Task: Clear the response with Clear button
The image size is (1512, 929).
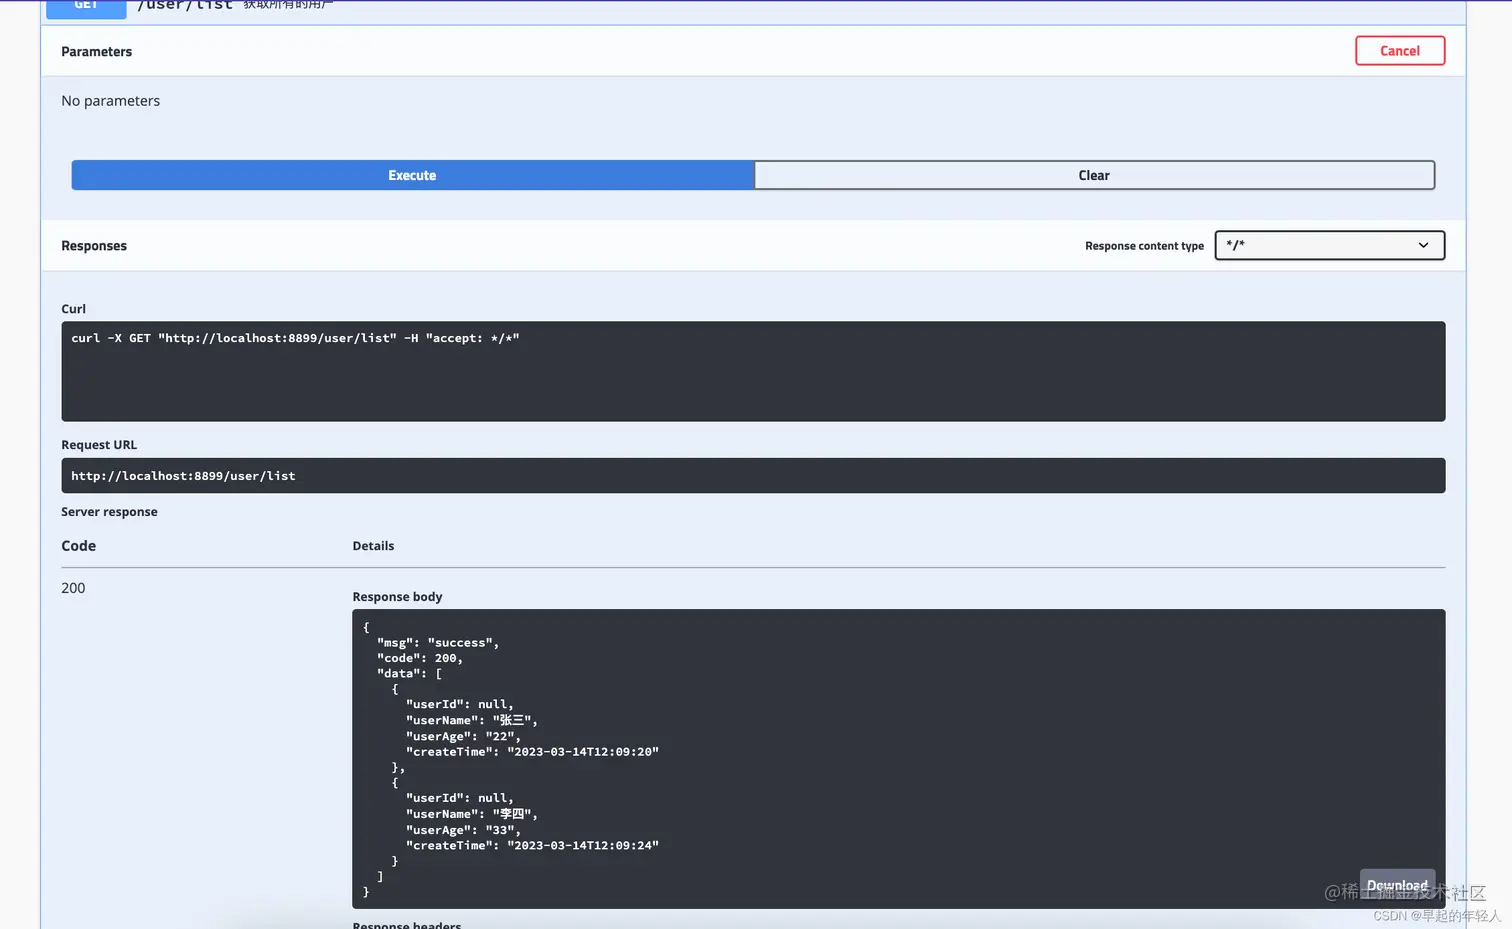Action: tap(1094, 175)
